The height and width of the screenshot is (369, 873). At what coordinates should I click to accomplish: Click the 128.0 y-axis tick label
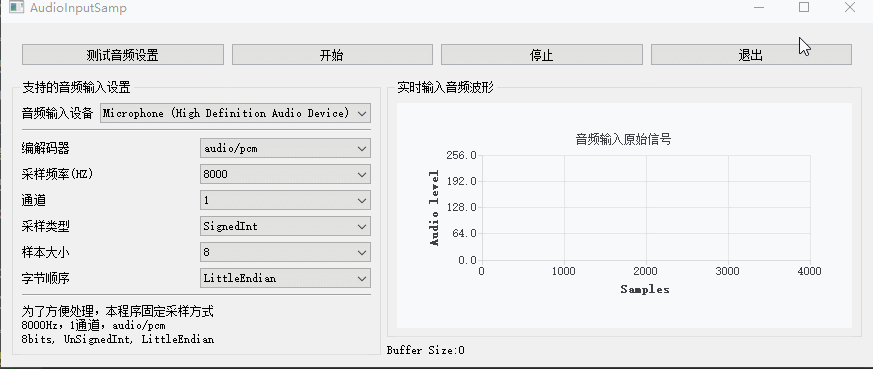[461, 208]
